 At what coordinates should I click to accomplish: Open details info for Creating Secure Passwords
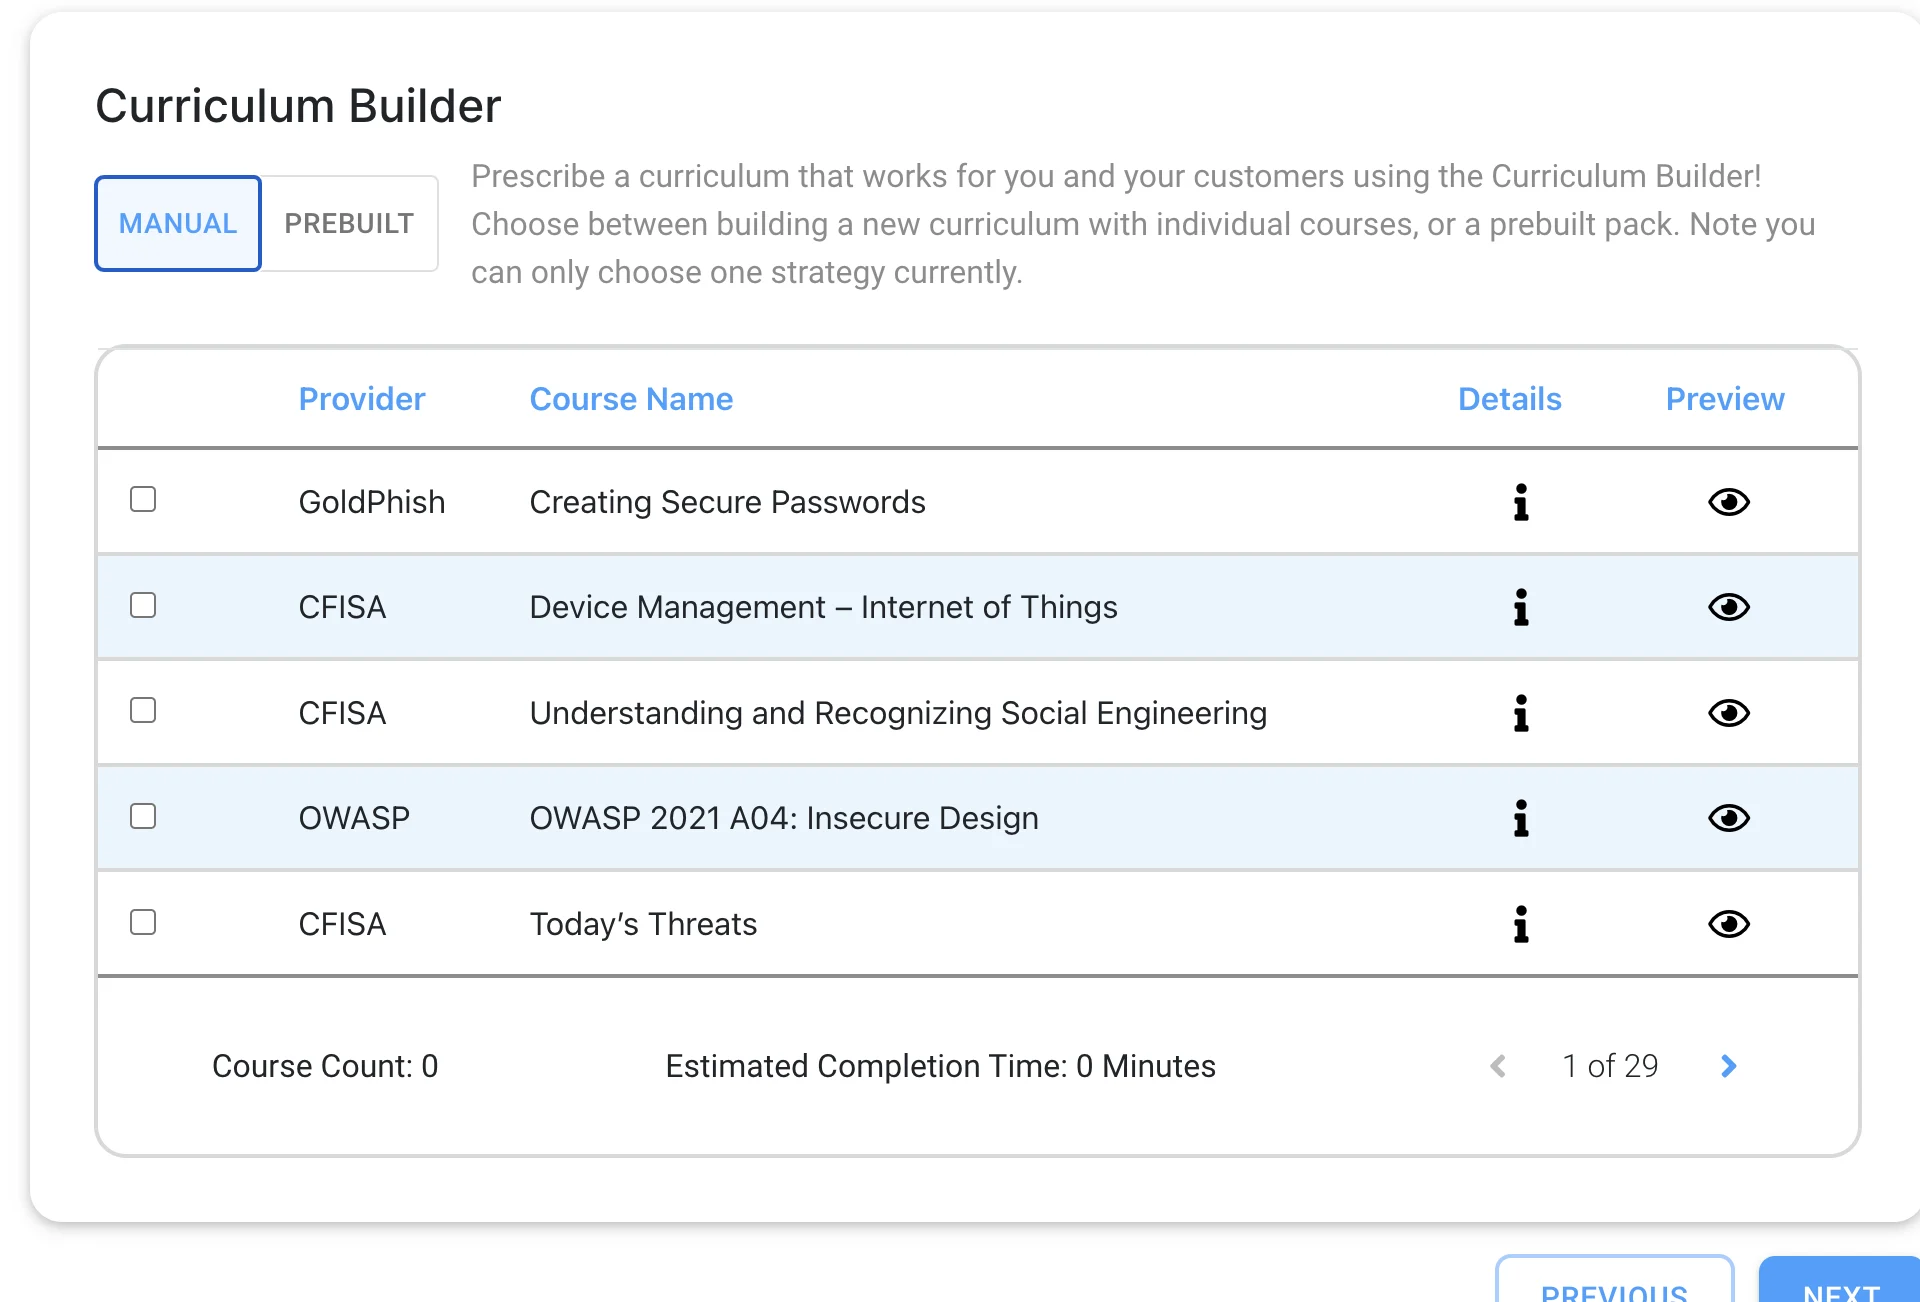(1520, 502)
